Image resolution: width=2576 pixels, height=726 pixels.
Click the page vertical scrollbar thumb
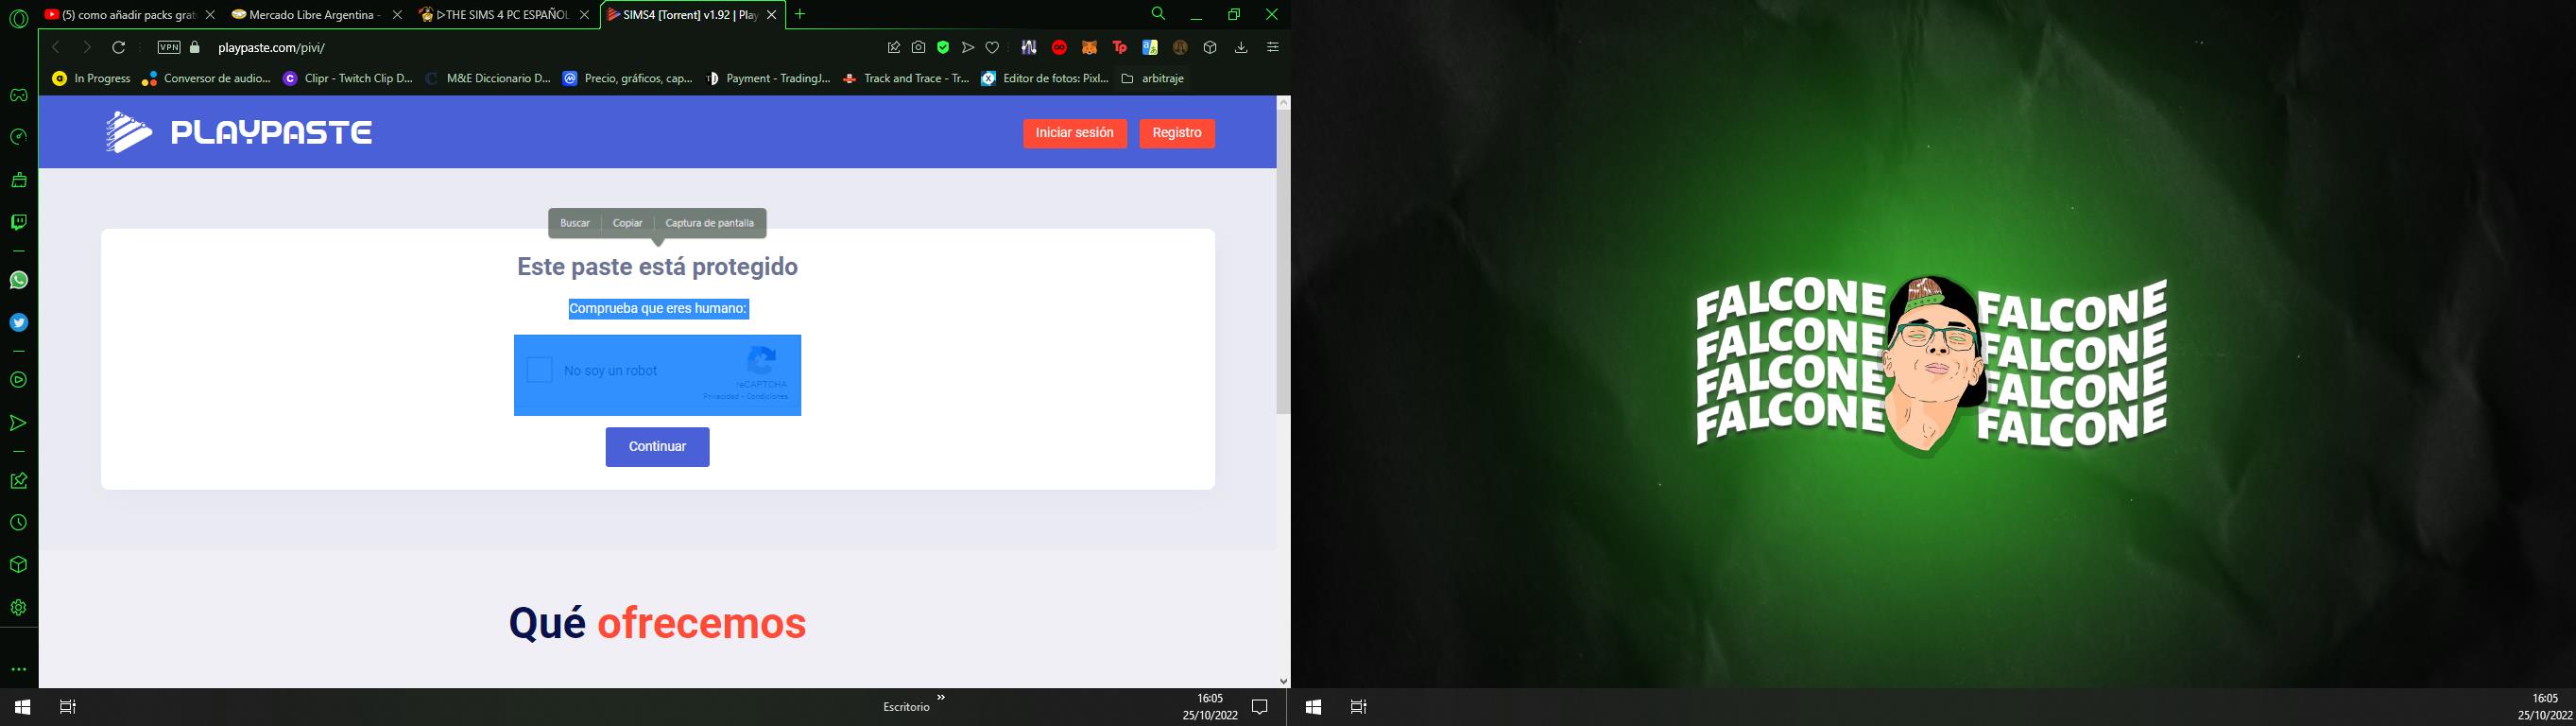1283,262
